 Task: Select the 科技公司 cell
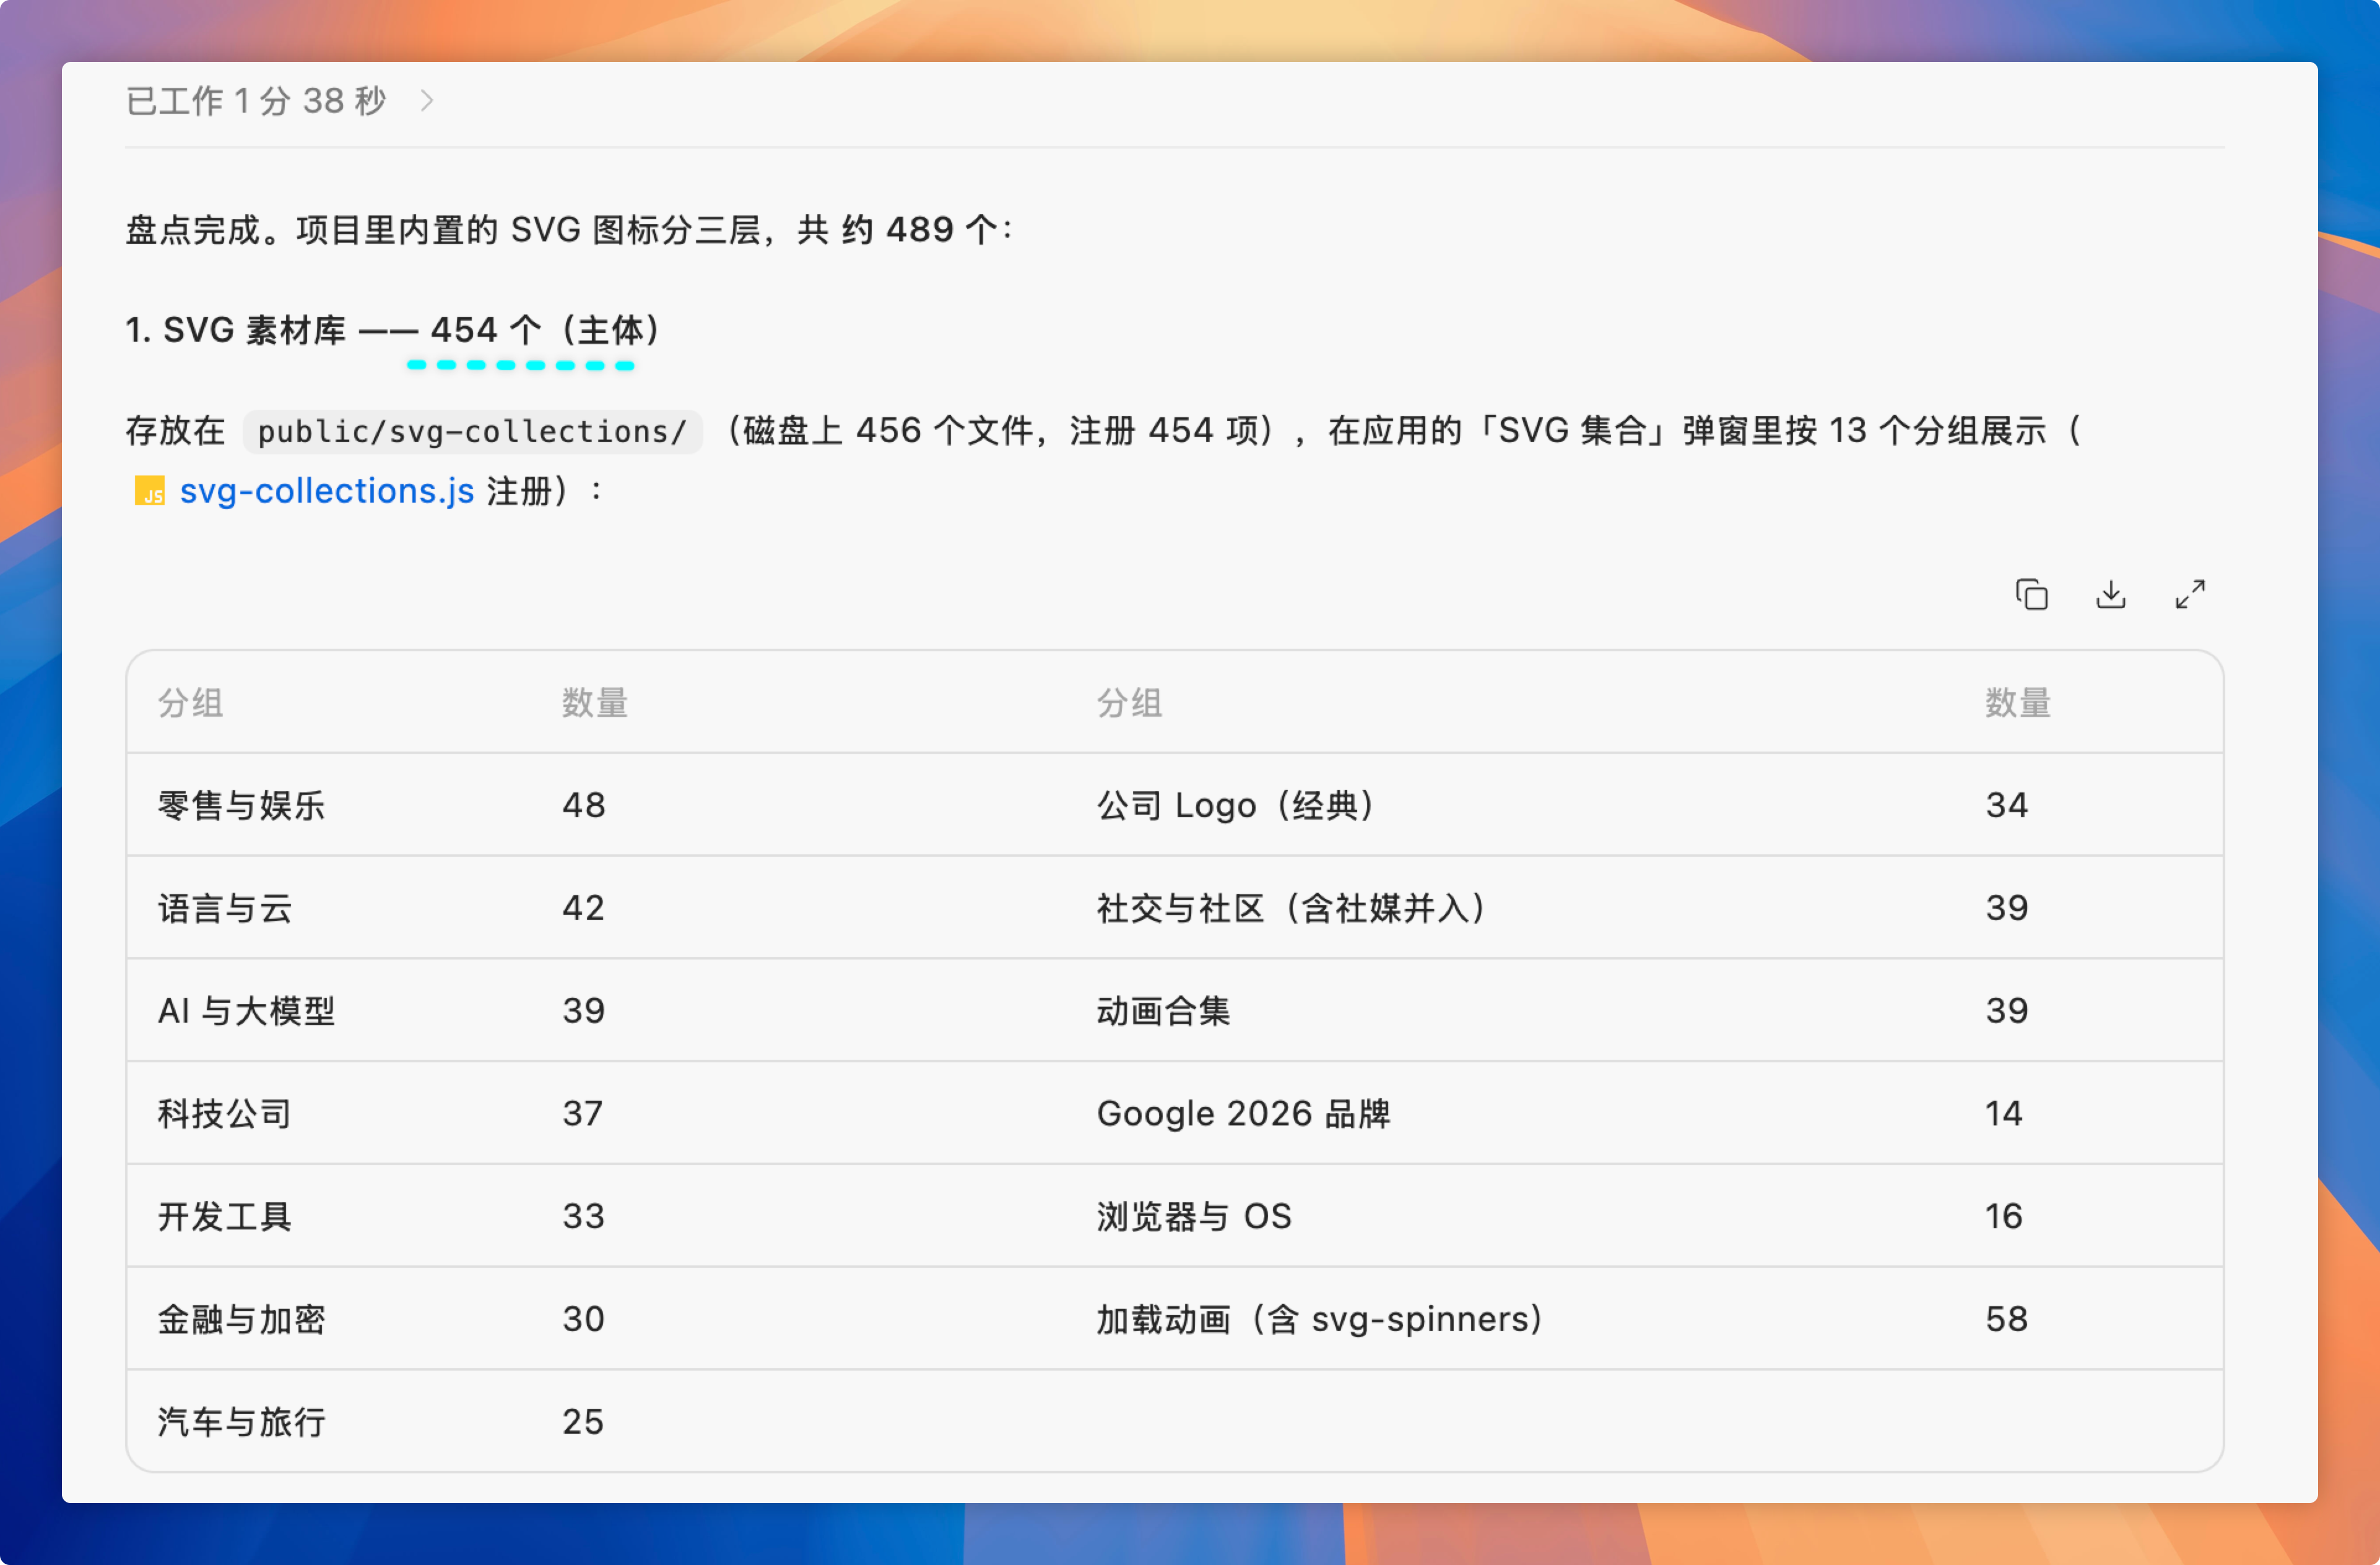click(x=225, y=1113)
